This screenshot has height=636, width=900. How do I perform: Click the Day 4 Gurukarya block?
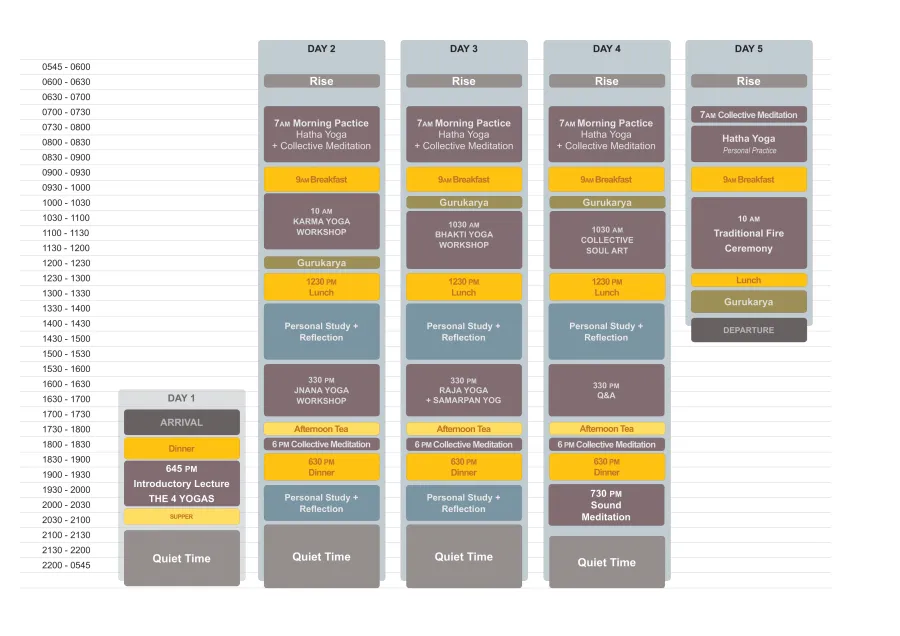click(607, 203)
